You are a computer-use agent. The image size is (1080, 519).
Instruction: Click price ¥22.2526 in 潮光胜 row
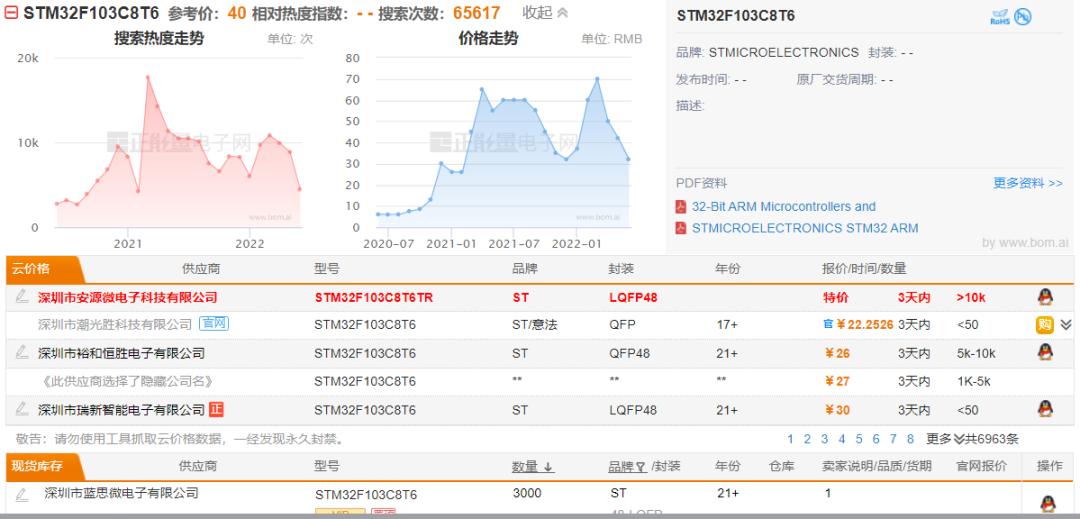[x=864, y=324]
